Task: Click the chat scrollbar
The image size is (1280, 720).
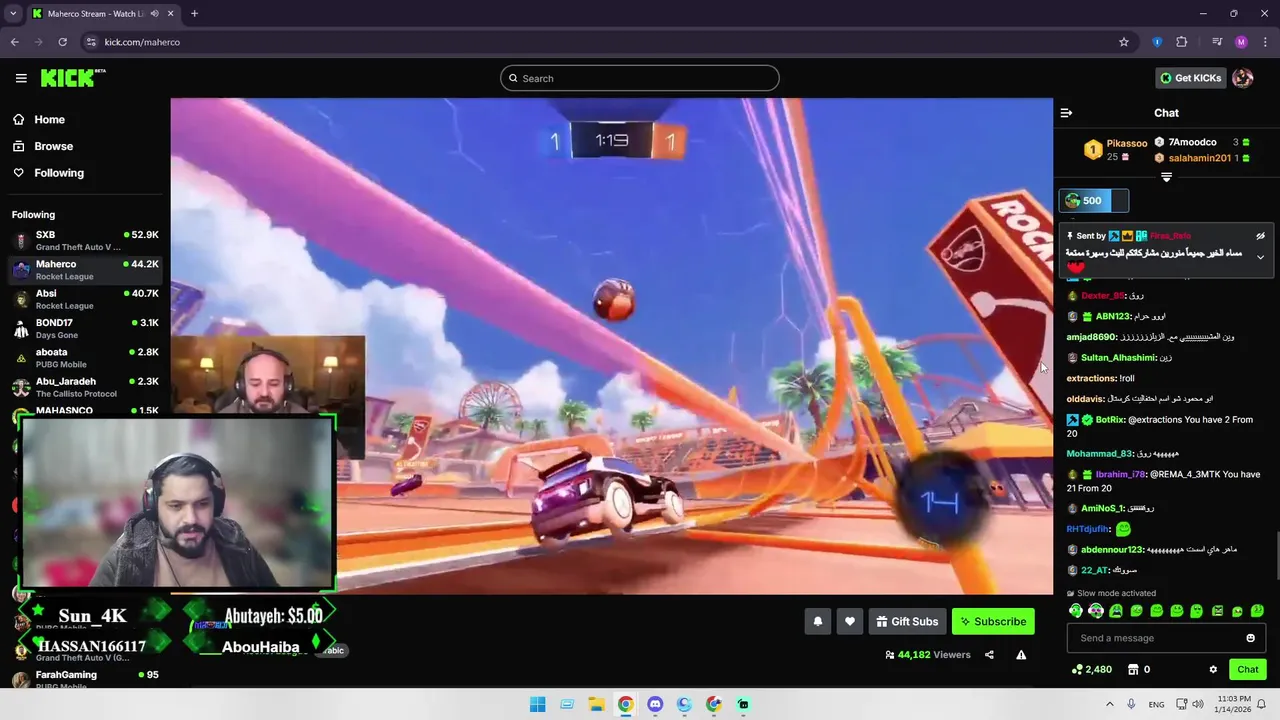Action: click(x=1276, y=555)
